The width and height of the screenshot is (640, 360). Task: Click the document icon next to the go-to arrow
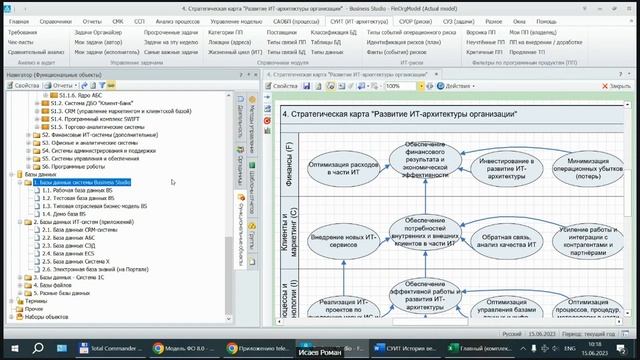(x=93, y=85)
